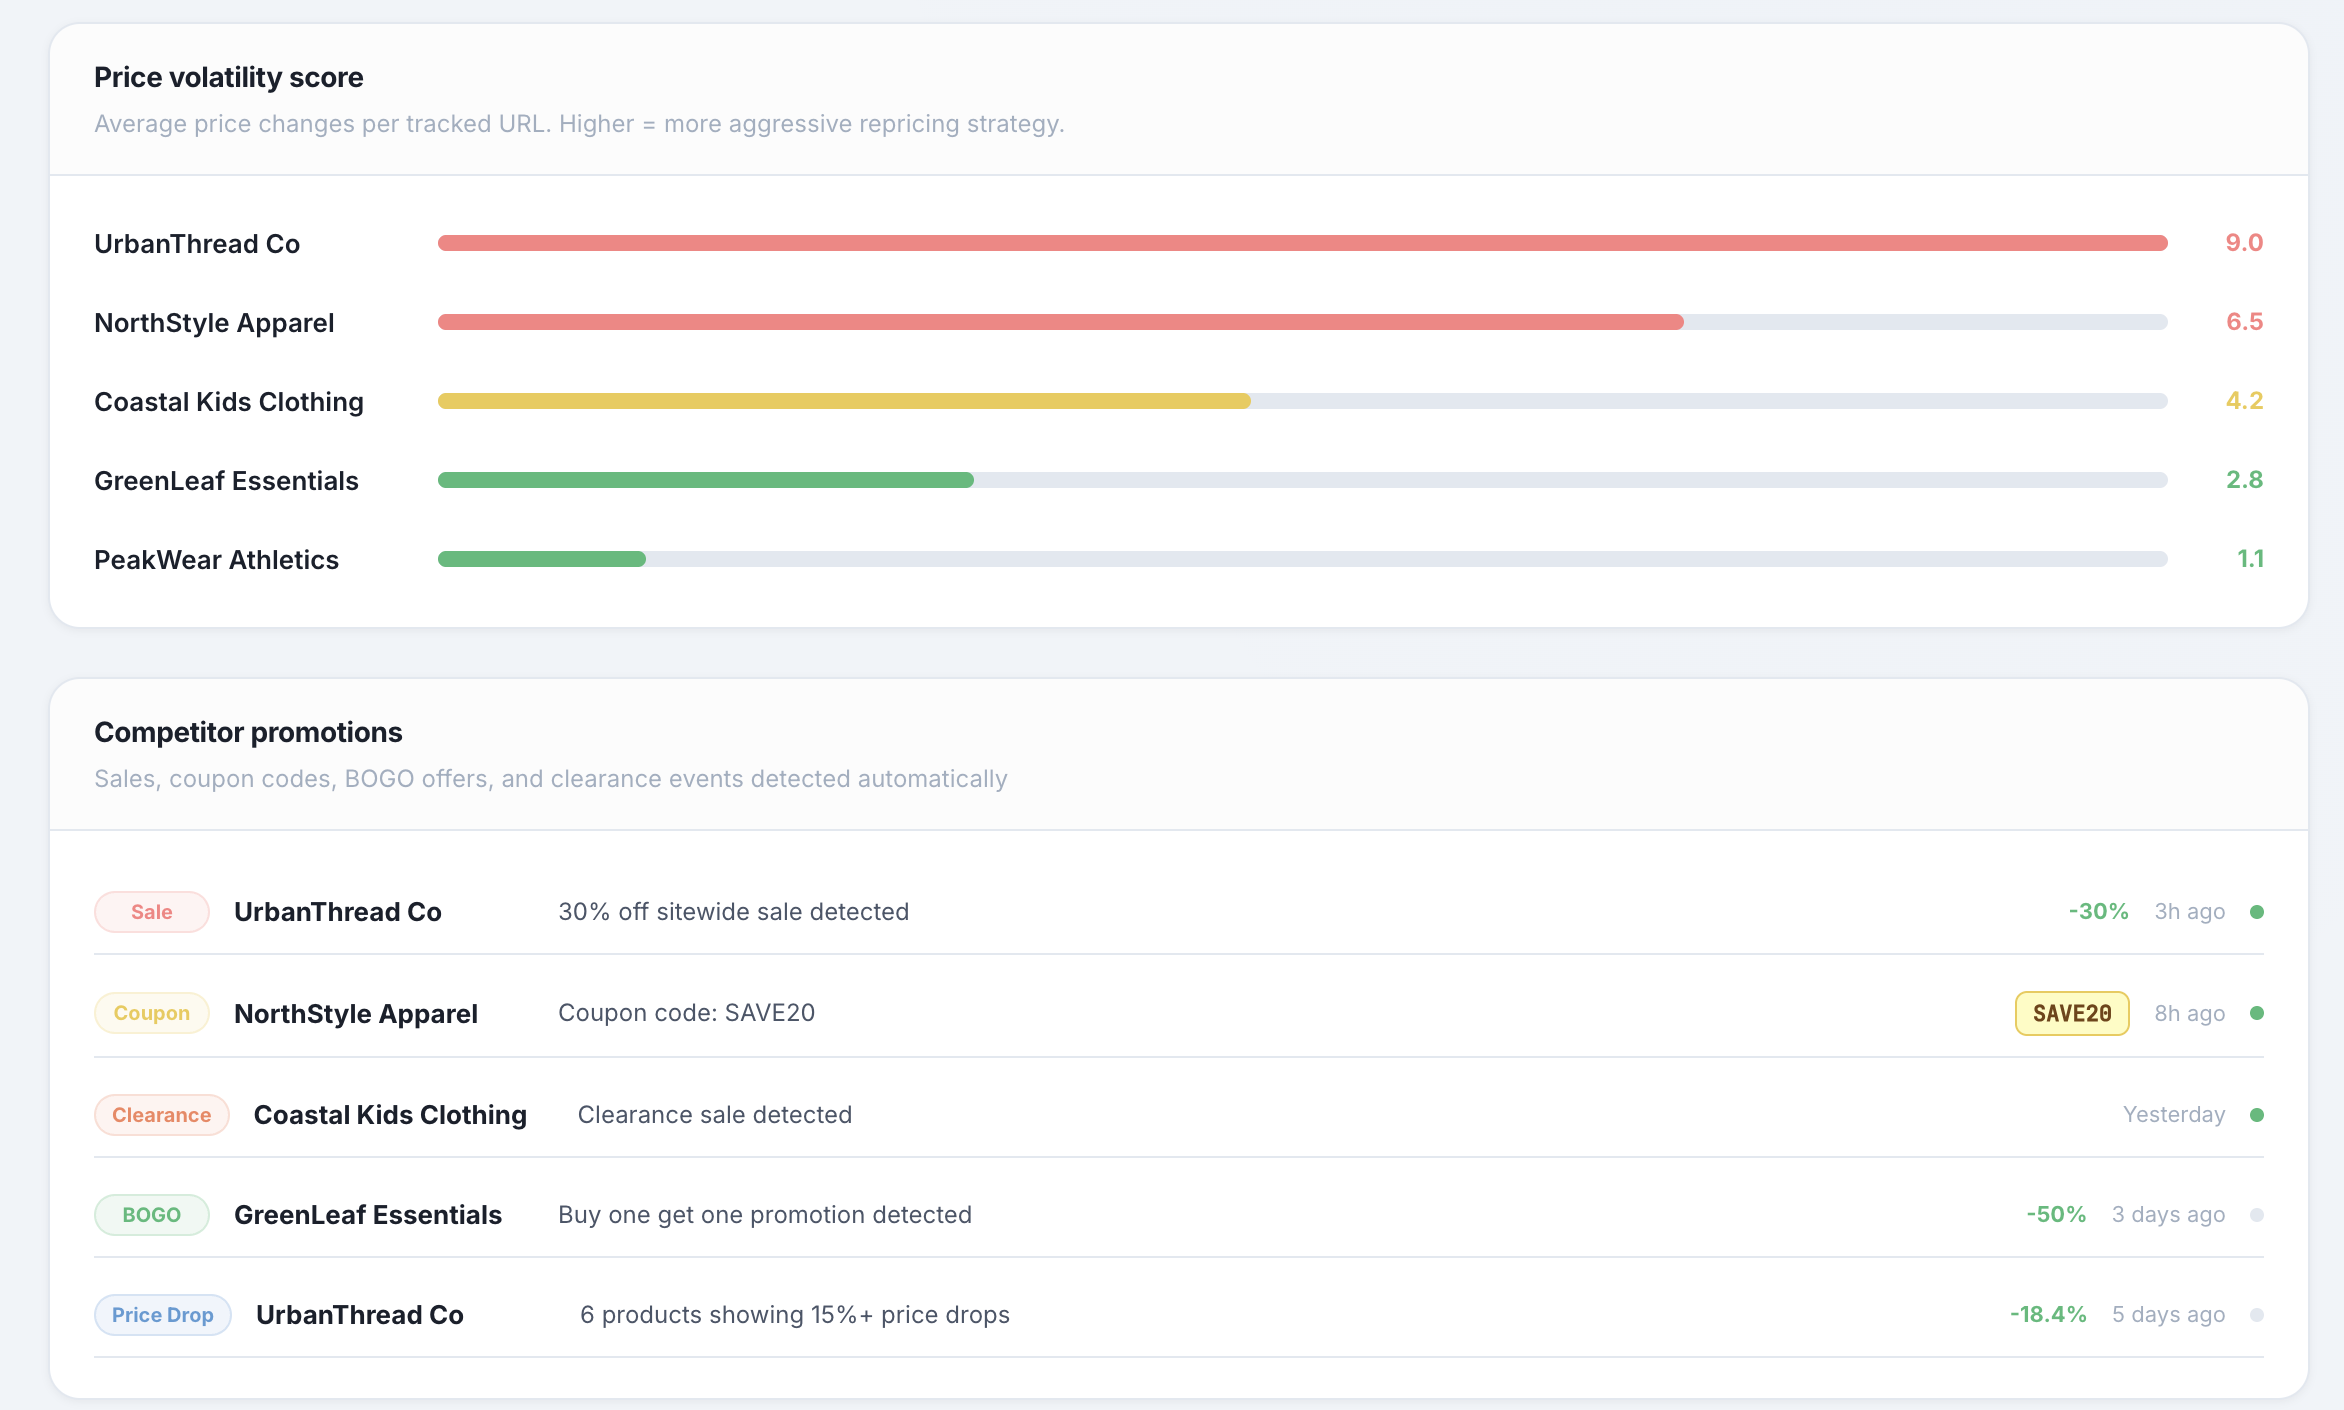This screenshot has width=2344, height=1410.
Task: Toggle the live status dot on the UrbanThread sale row
Action: click(2257, 911)
